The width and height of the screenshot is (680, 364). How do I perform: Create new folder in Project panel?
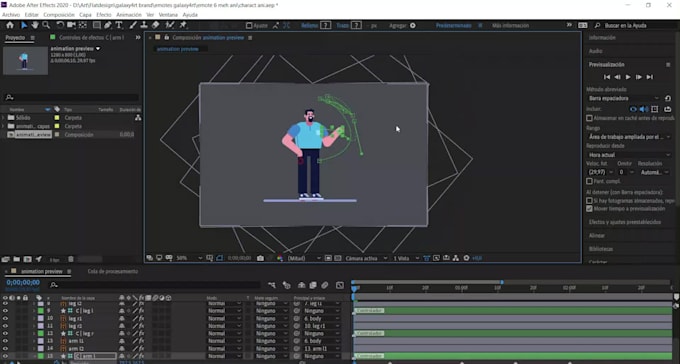[x=16, y=259]
